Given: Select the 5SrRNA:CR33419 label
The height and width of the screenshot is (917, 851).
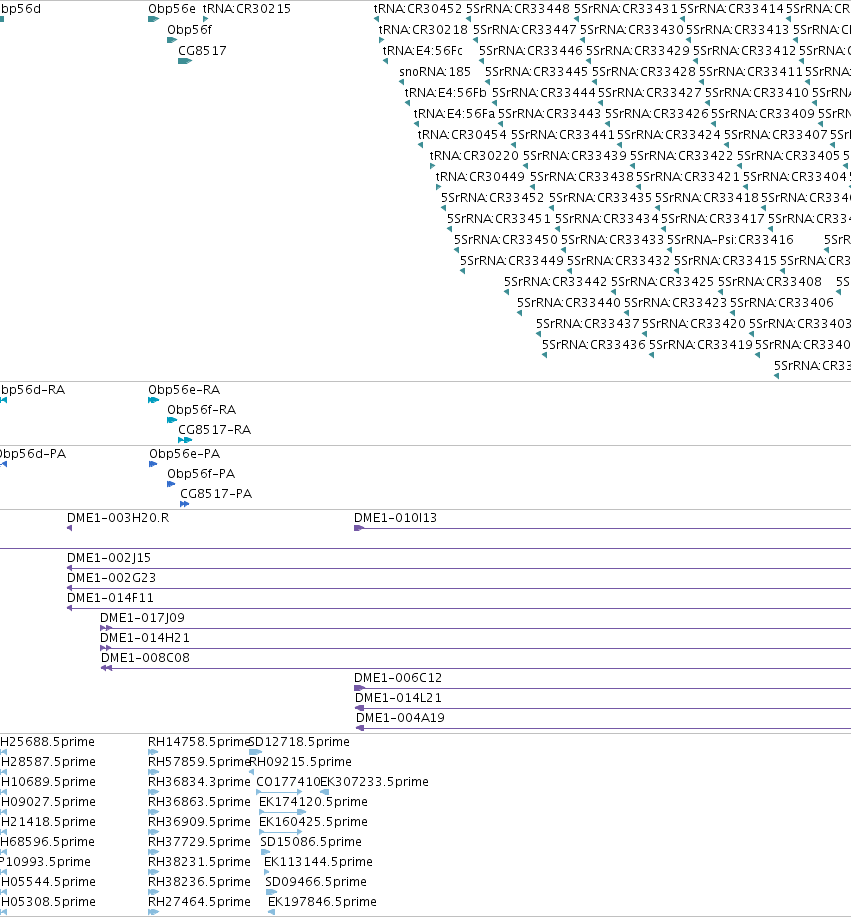Looking at the screenshot, I should 701,345.
